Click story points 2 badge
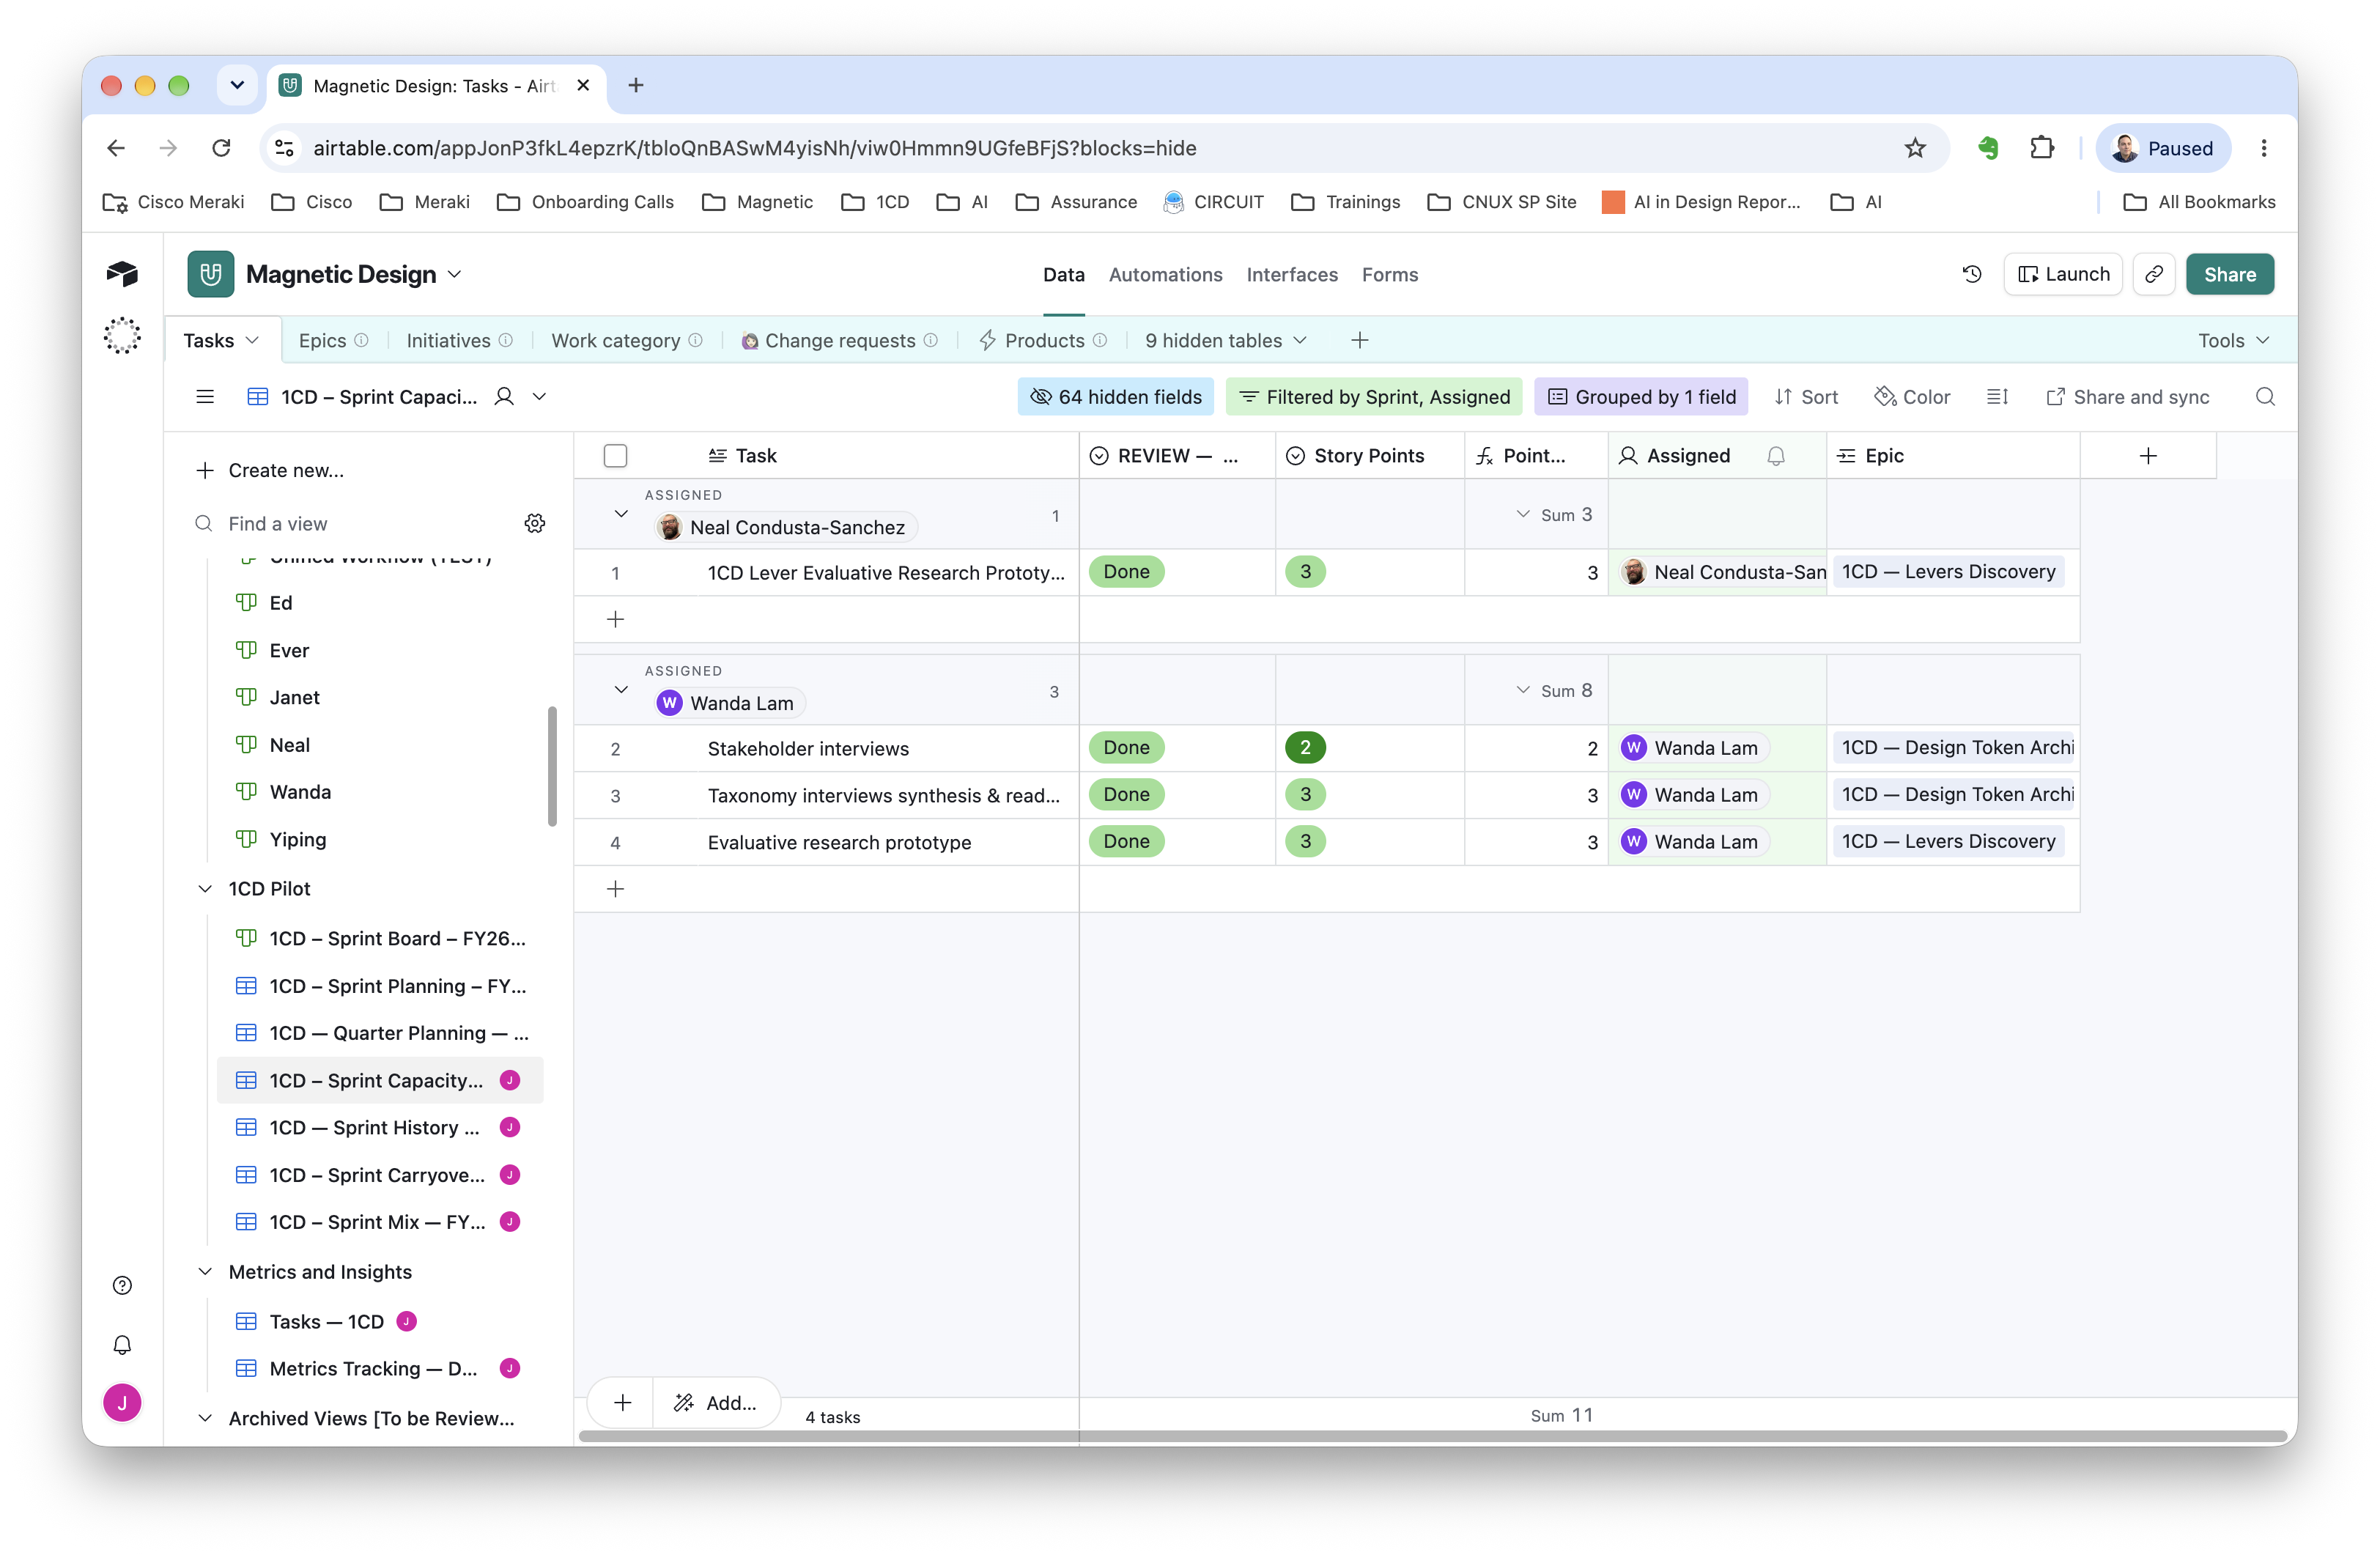Screen dimensions: 2380x1555 click(x=1305, y=748)
